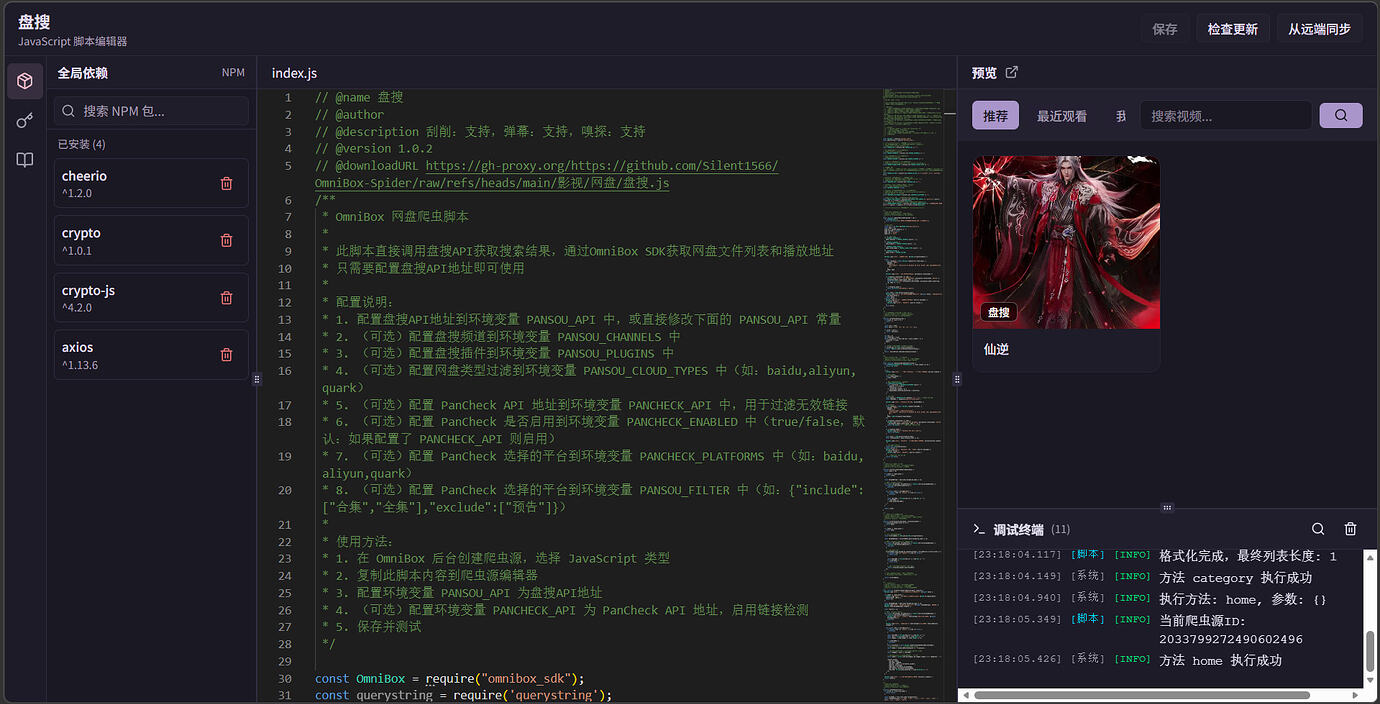Delete the crypto-js package
The image size is (1380, 704).
pos(226,298)
